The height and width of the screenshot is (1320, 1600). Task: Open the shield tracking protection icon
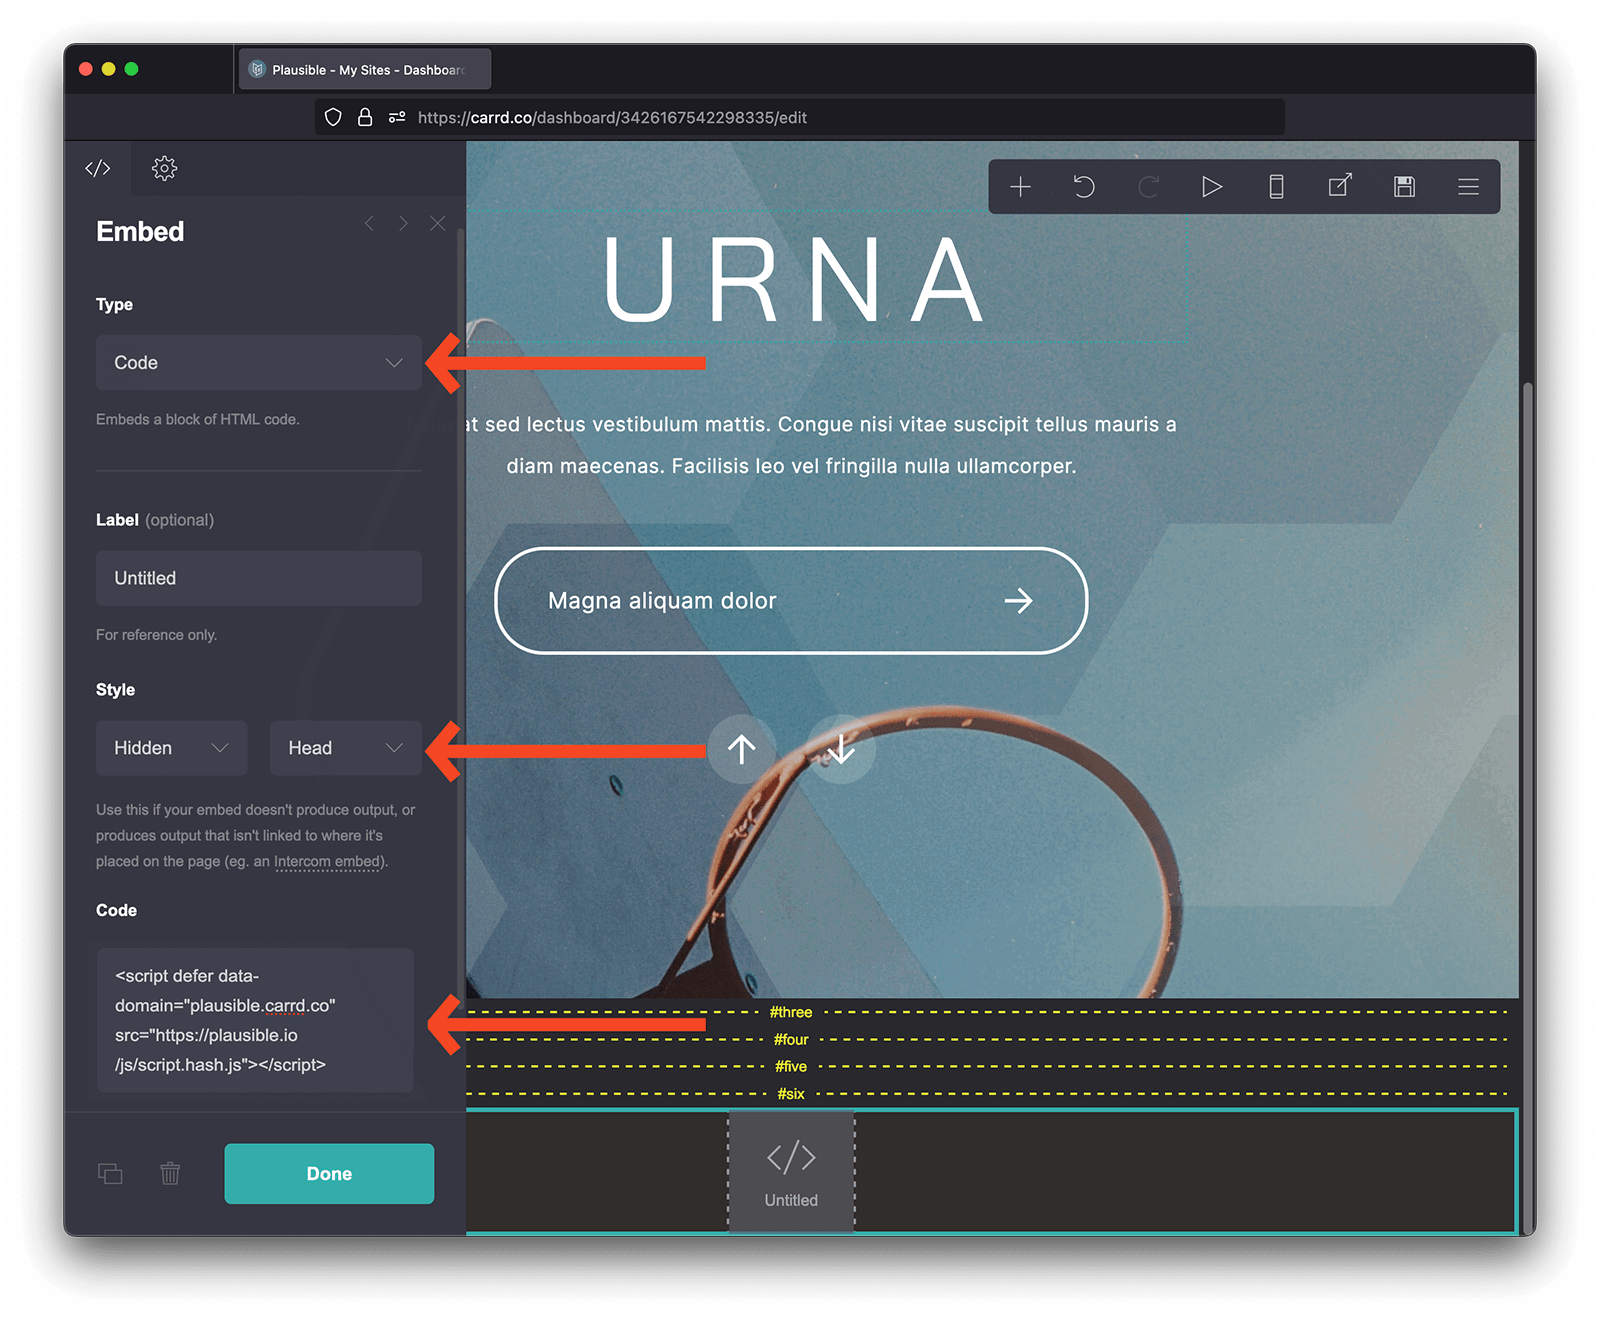(334, 117)
